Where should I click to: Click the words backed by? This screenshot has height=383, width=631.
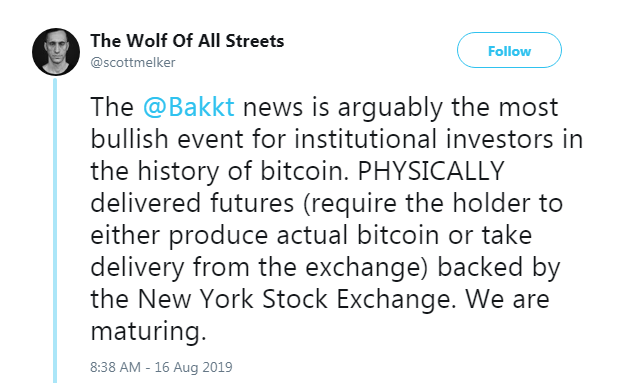click(x=499, y=267)
